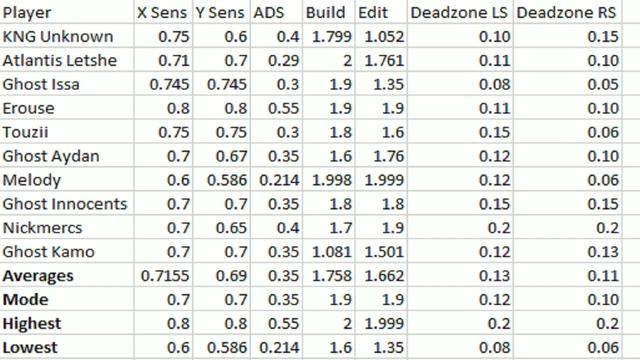Select Ghost Aydan Y Sens 0.67
The width and height of the screenshot is (640, 360).
tap(221, 156)
